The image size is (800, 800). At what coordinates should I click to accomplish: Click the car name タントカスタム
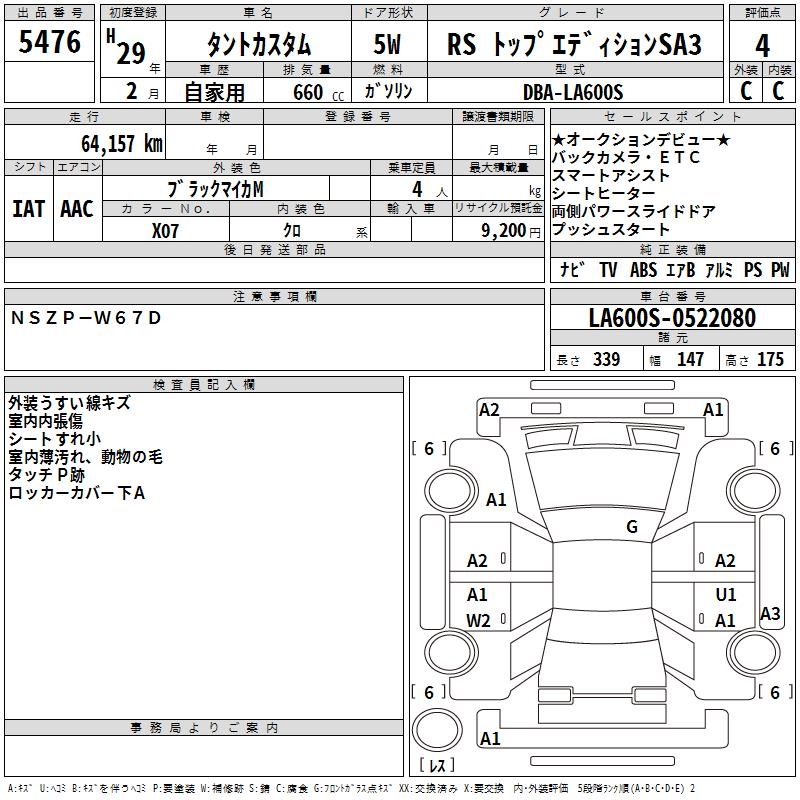pyautogui.click(x=258, y=45)
